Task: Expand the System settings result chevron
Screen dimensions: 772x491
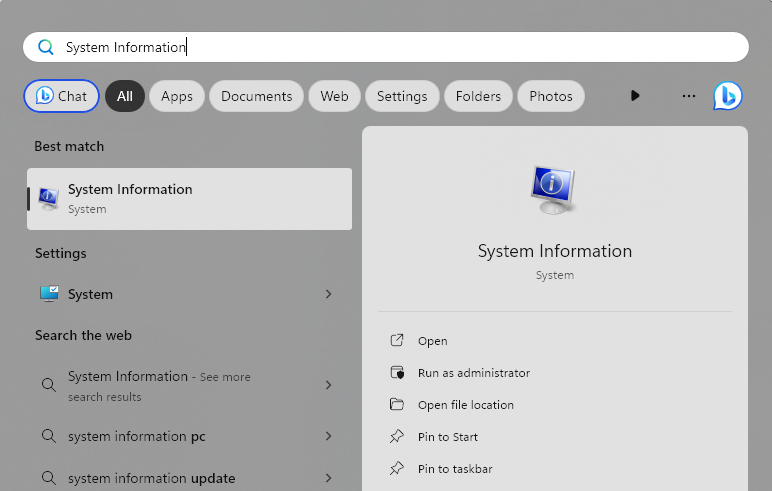Action: coord(328,294)
